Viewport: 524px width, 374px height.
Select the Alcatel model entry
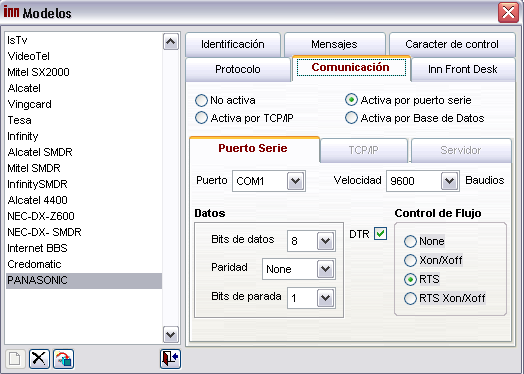(84, 88)
